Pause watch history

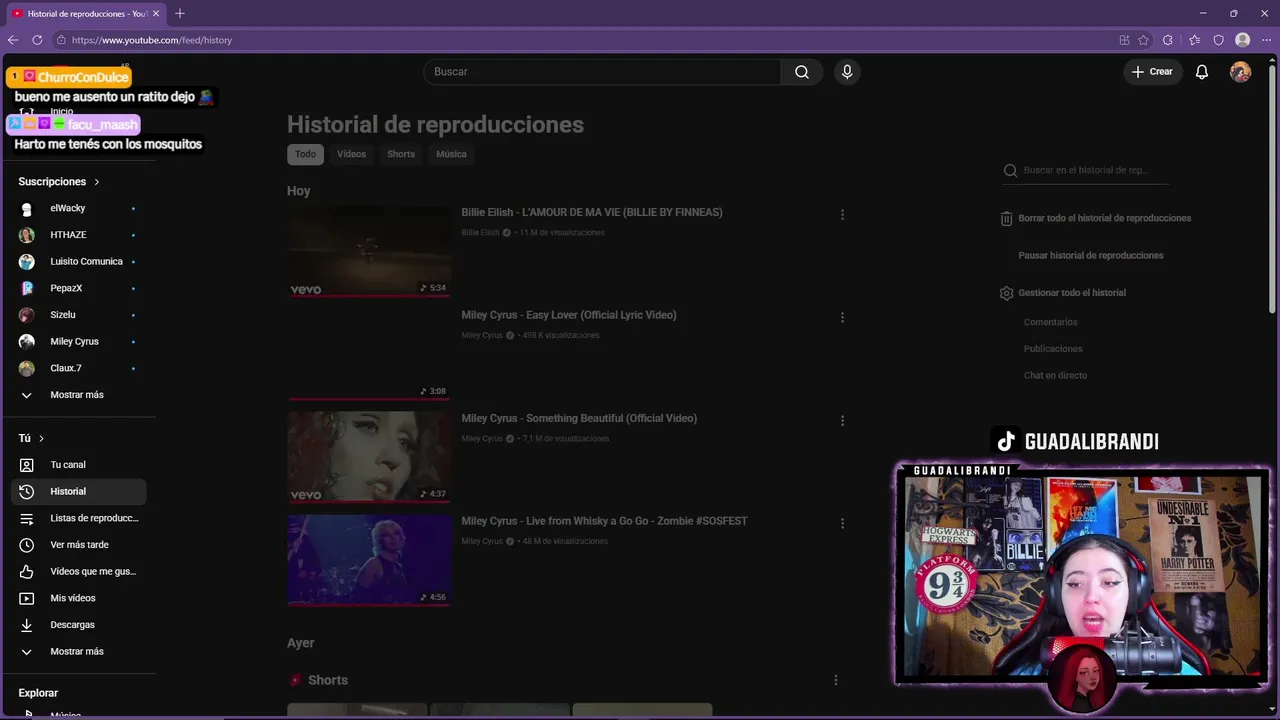(x=1090, y=255)
